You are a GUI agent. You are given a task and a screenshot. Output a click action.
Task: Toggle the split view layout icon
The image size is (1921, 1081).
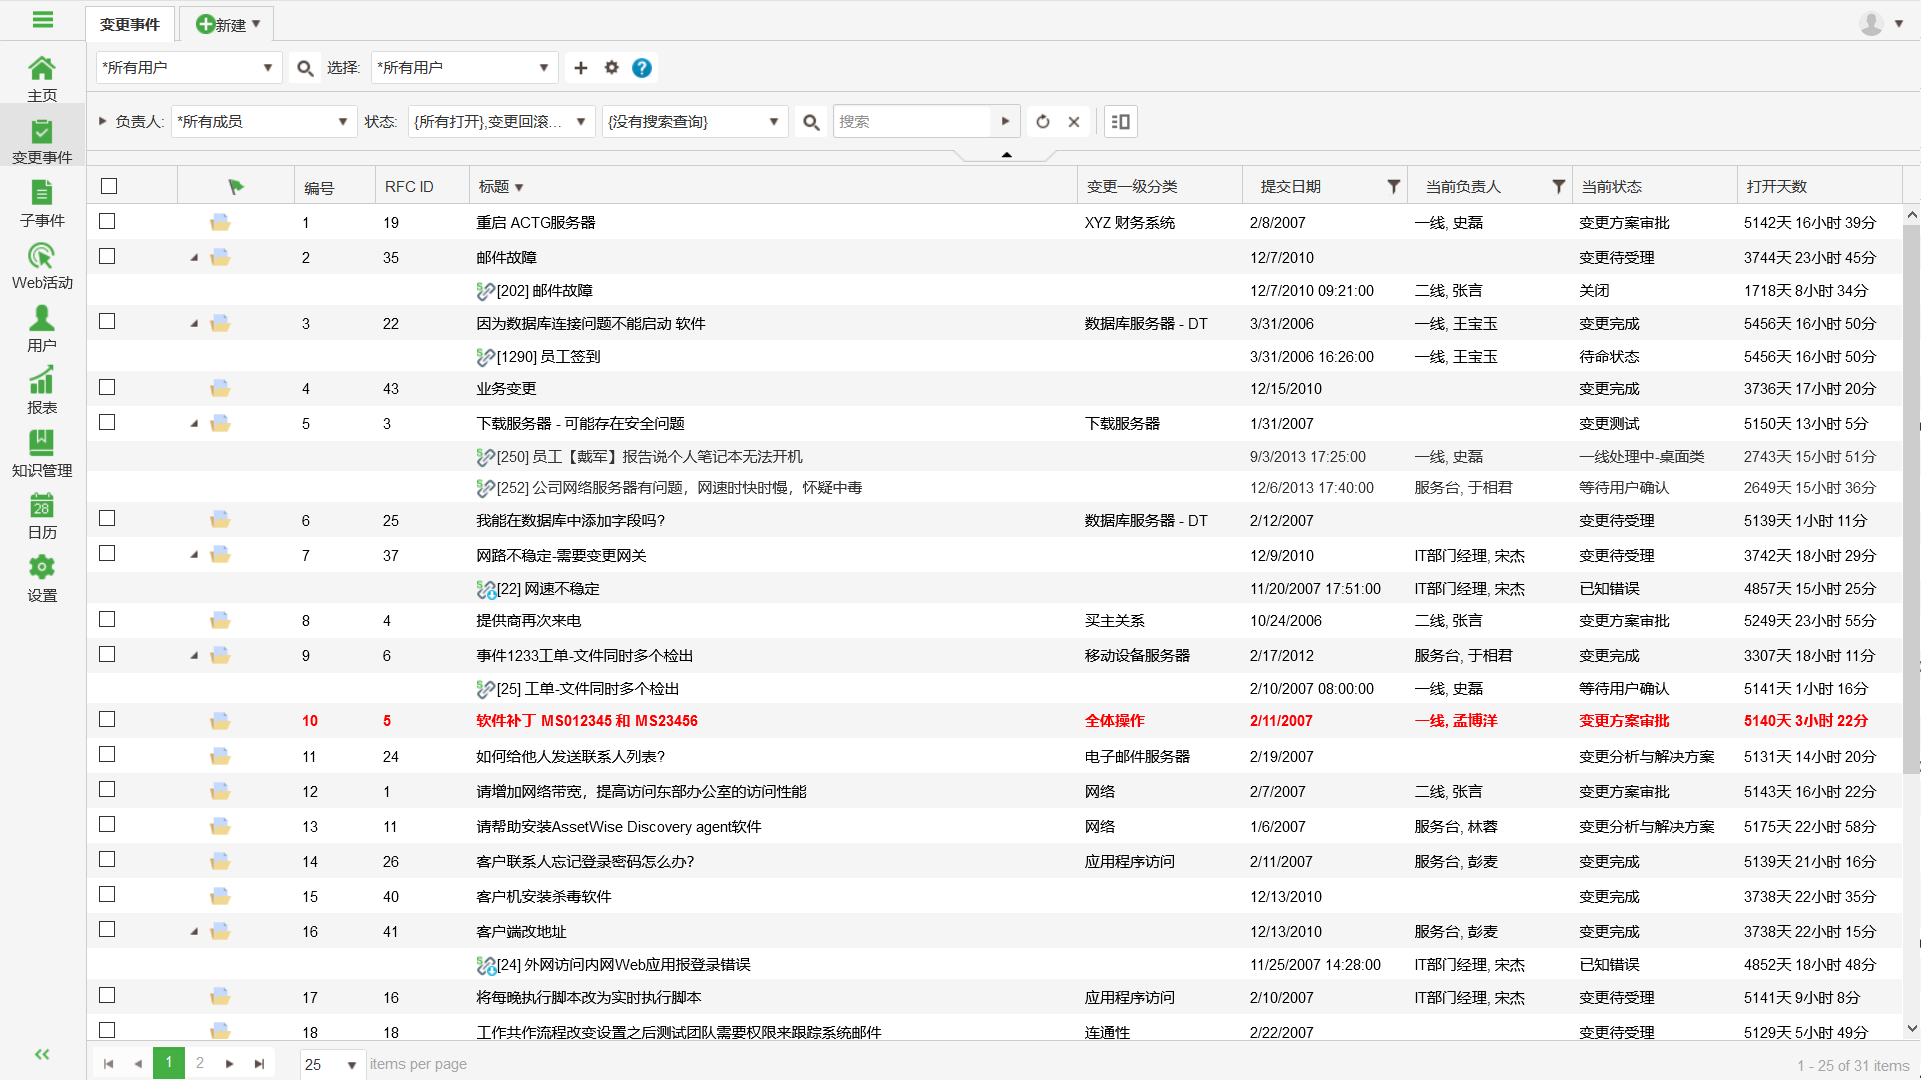(x=1121, y=122)
